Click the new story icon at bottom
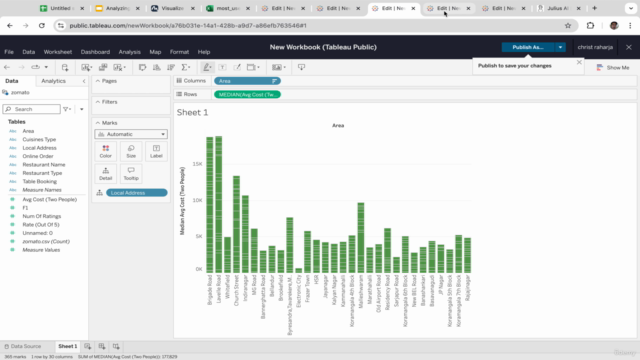640x360 pixels. click(116, 347)
